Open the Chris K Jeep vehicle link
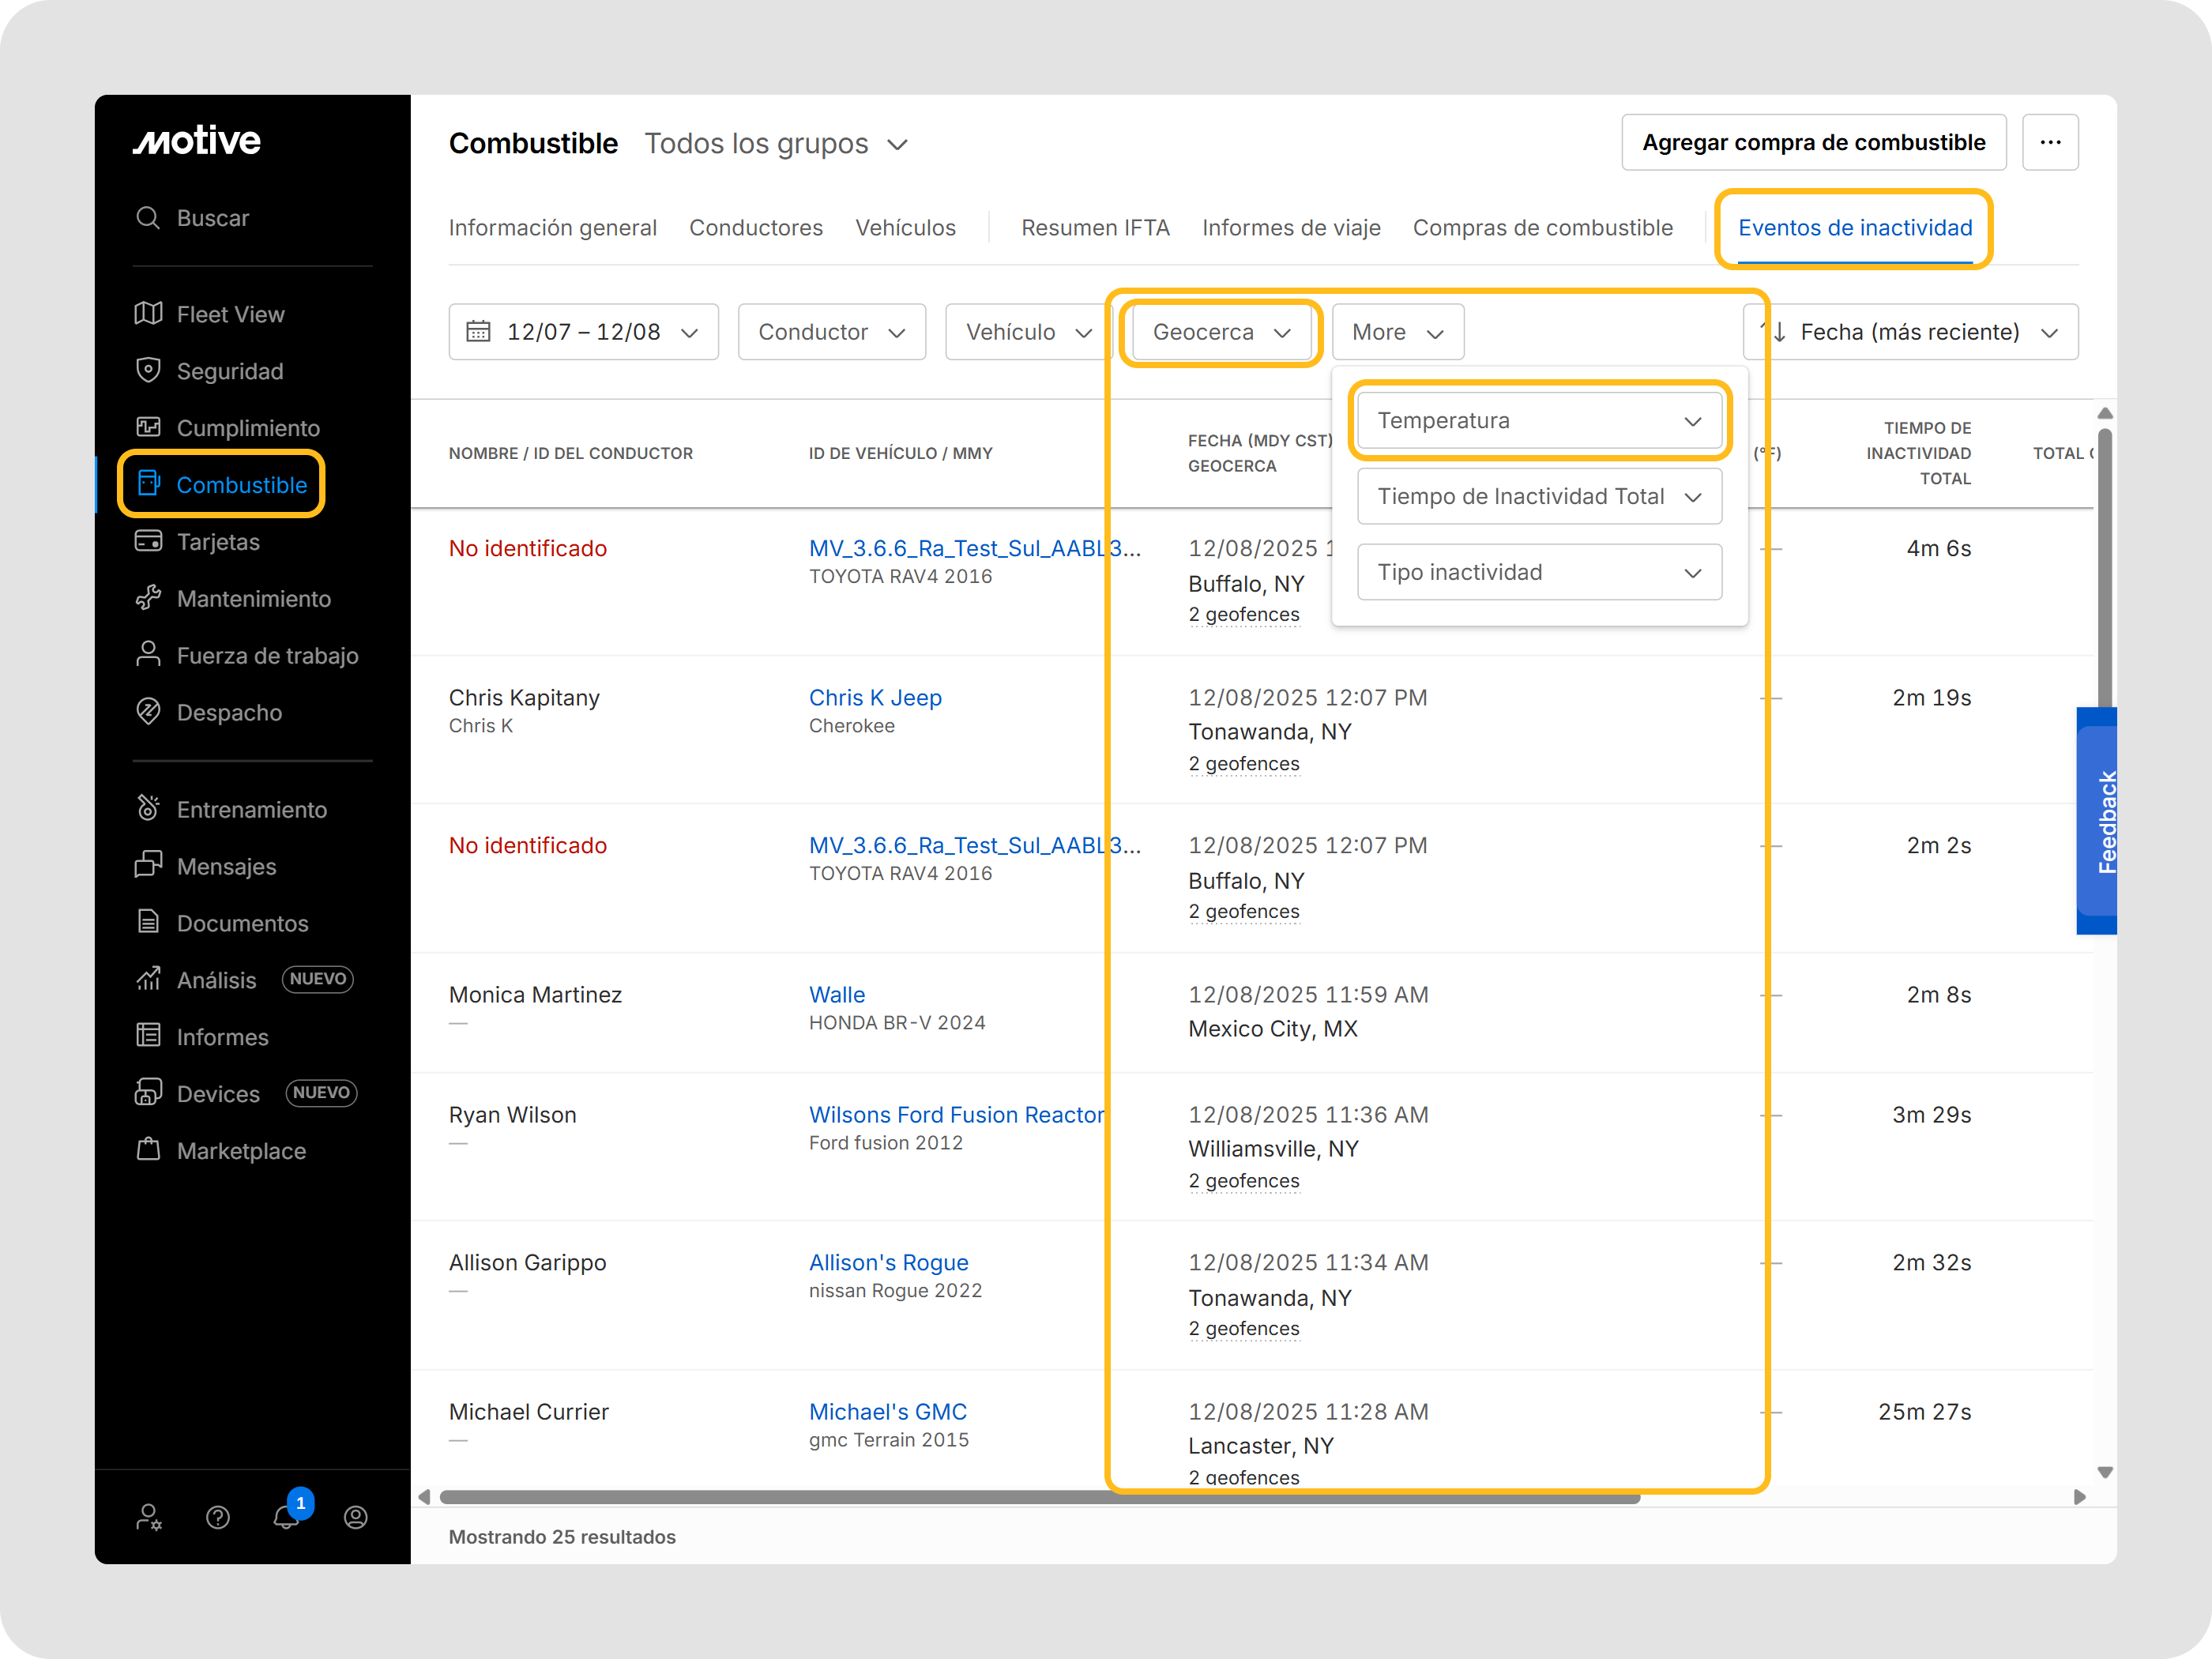 pyautogui.click(x=875, y=697)
